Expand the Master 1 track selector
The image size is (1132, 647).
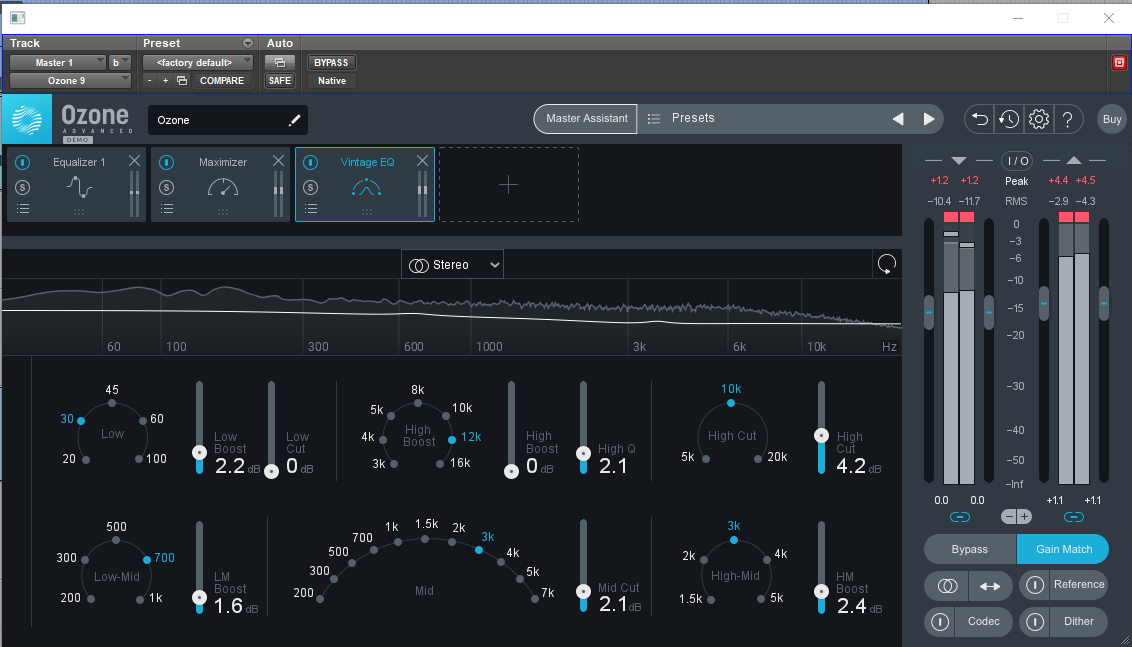click(57, 62)
